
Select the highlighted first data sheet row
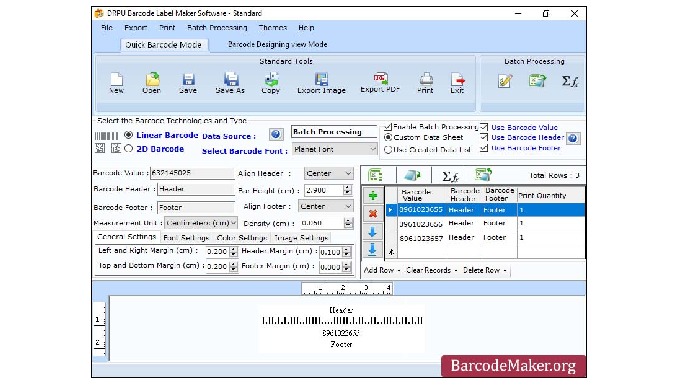(x=485, y=210)
